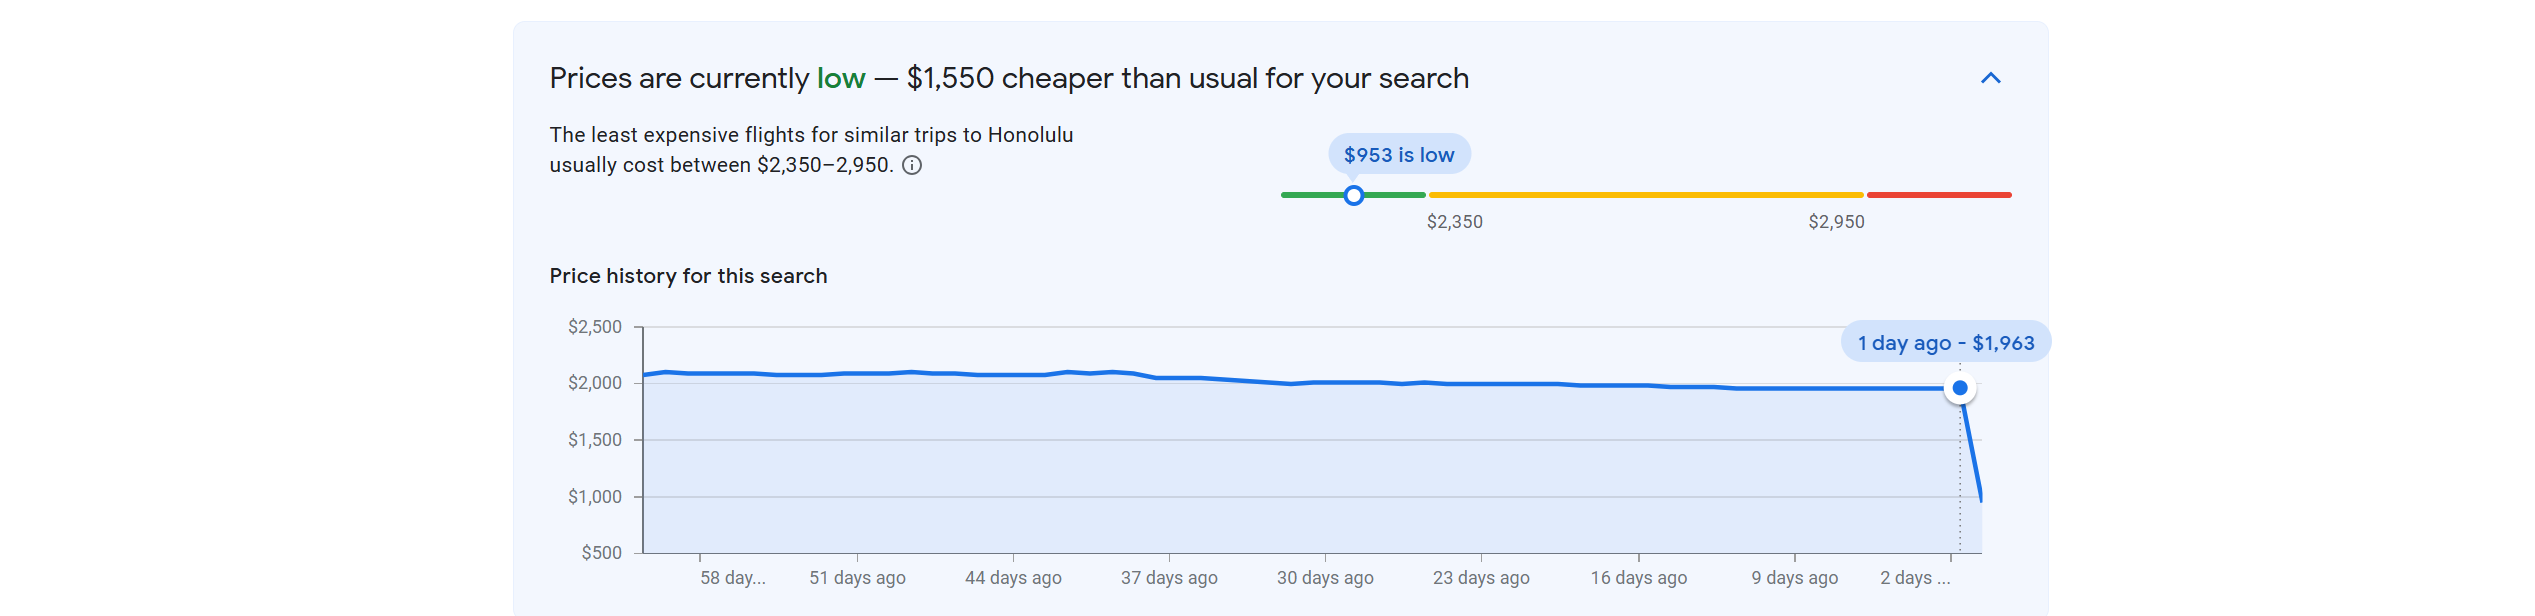Screen dimensions: 2535x616
Task: Click the $2,350 label under the range bar
Action: [x=1454, y=222]
